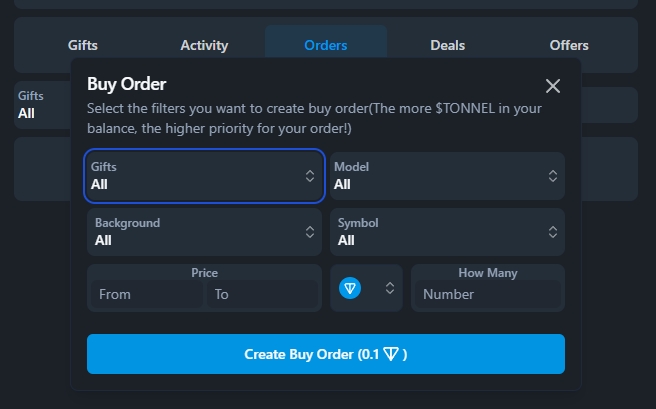Select the Symbol 'All' dropdown value
656x409 pixels.
pos(347,241)
